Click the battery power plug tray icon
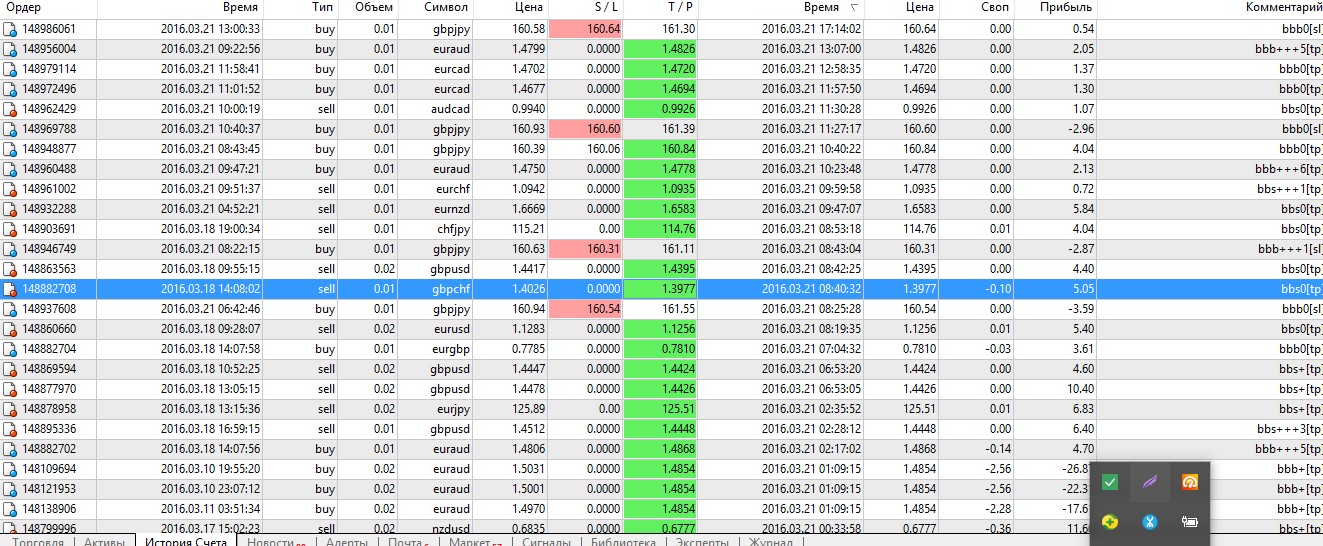 click(x=1189, y=521)
